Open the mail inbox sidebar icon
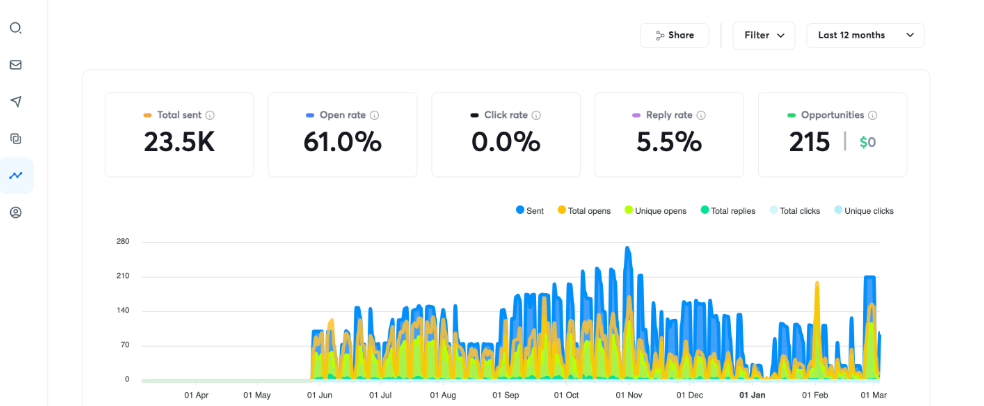This screenshot has height=406, width=984. click(16, 65)
